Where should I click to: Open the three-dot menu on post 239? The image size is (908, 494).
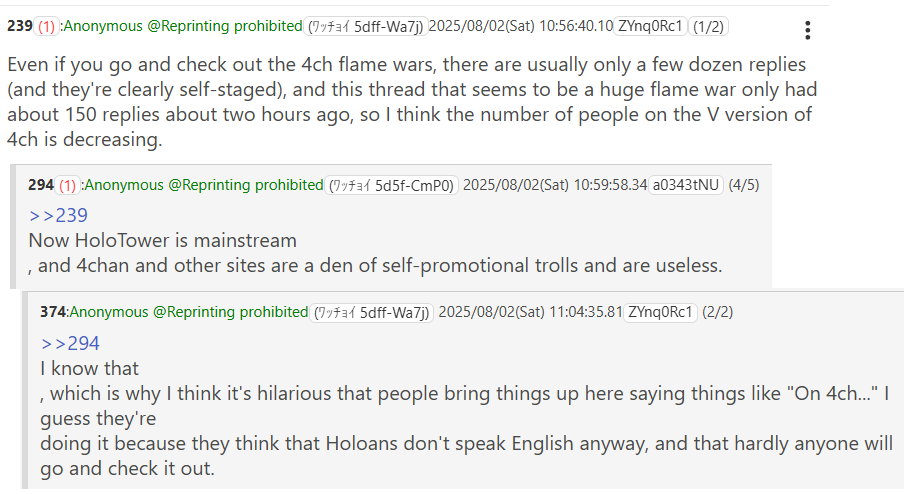(808, 30)
